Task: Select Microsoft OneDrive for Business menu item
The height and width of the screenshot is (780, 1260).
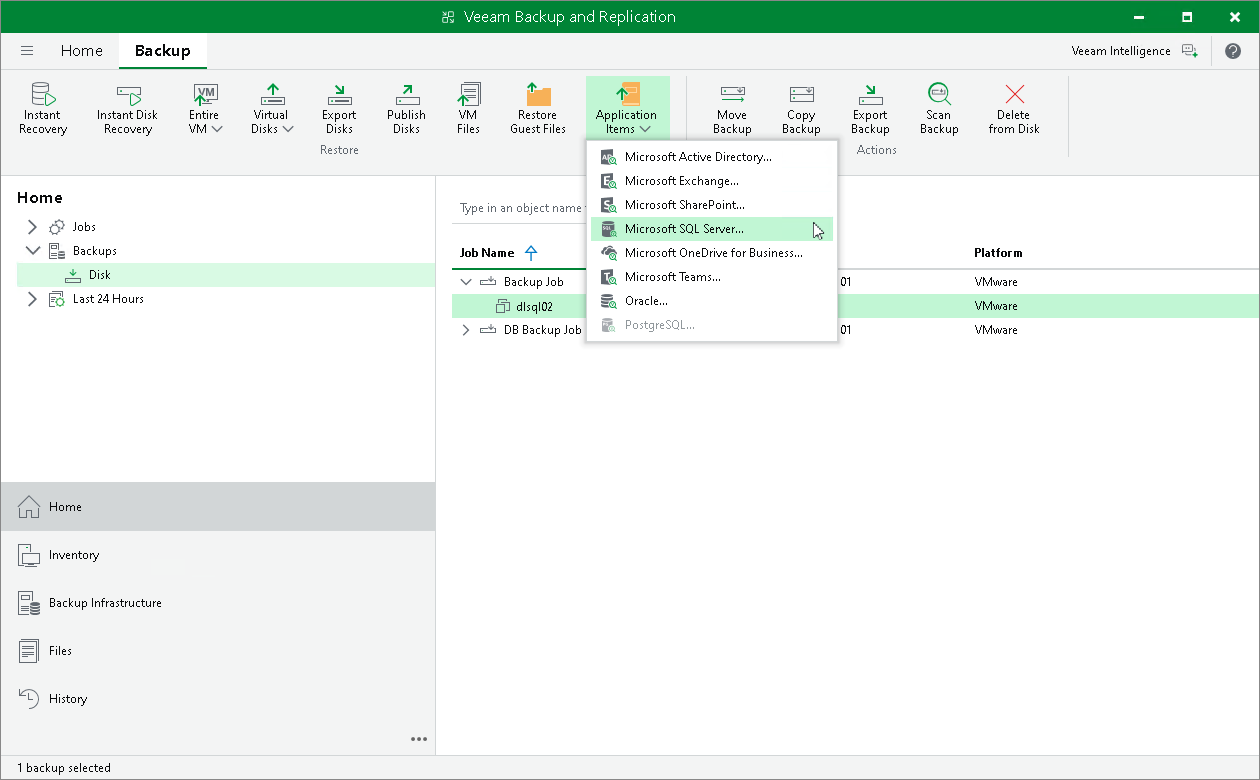Action: pos(711,253)
